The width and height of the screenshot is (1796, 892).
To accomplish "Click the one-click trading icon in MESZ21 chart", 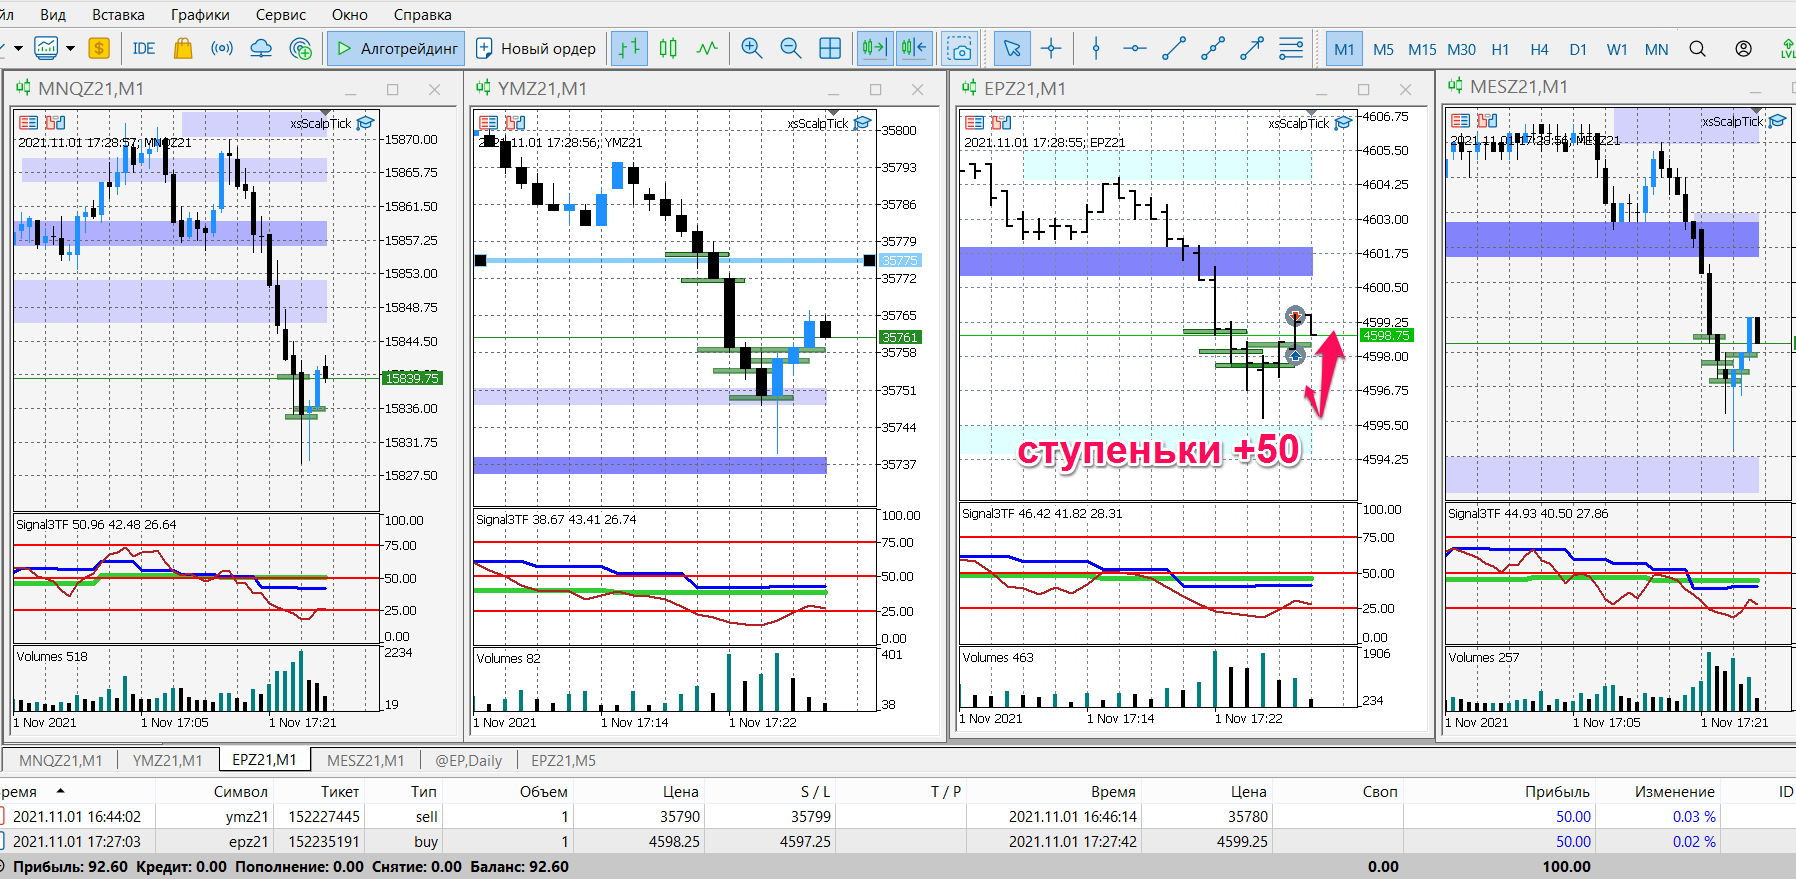I will [x=1487, y=121].
